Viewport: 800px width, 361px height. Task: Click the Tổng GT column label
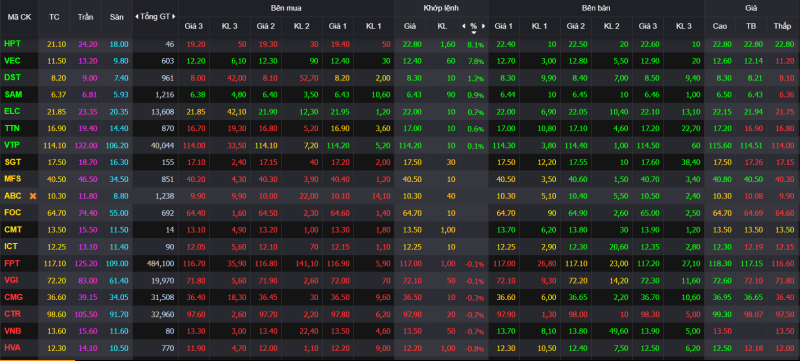tap(156, 17)
